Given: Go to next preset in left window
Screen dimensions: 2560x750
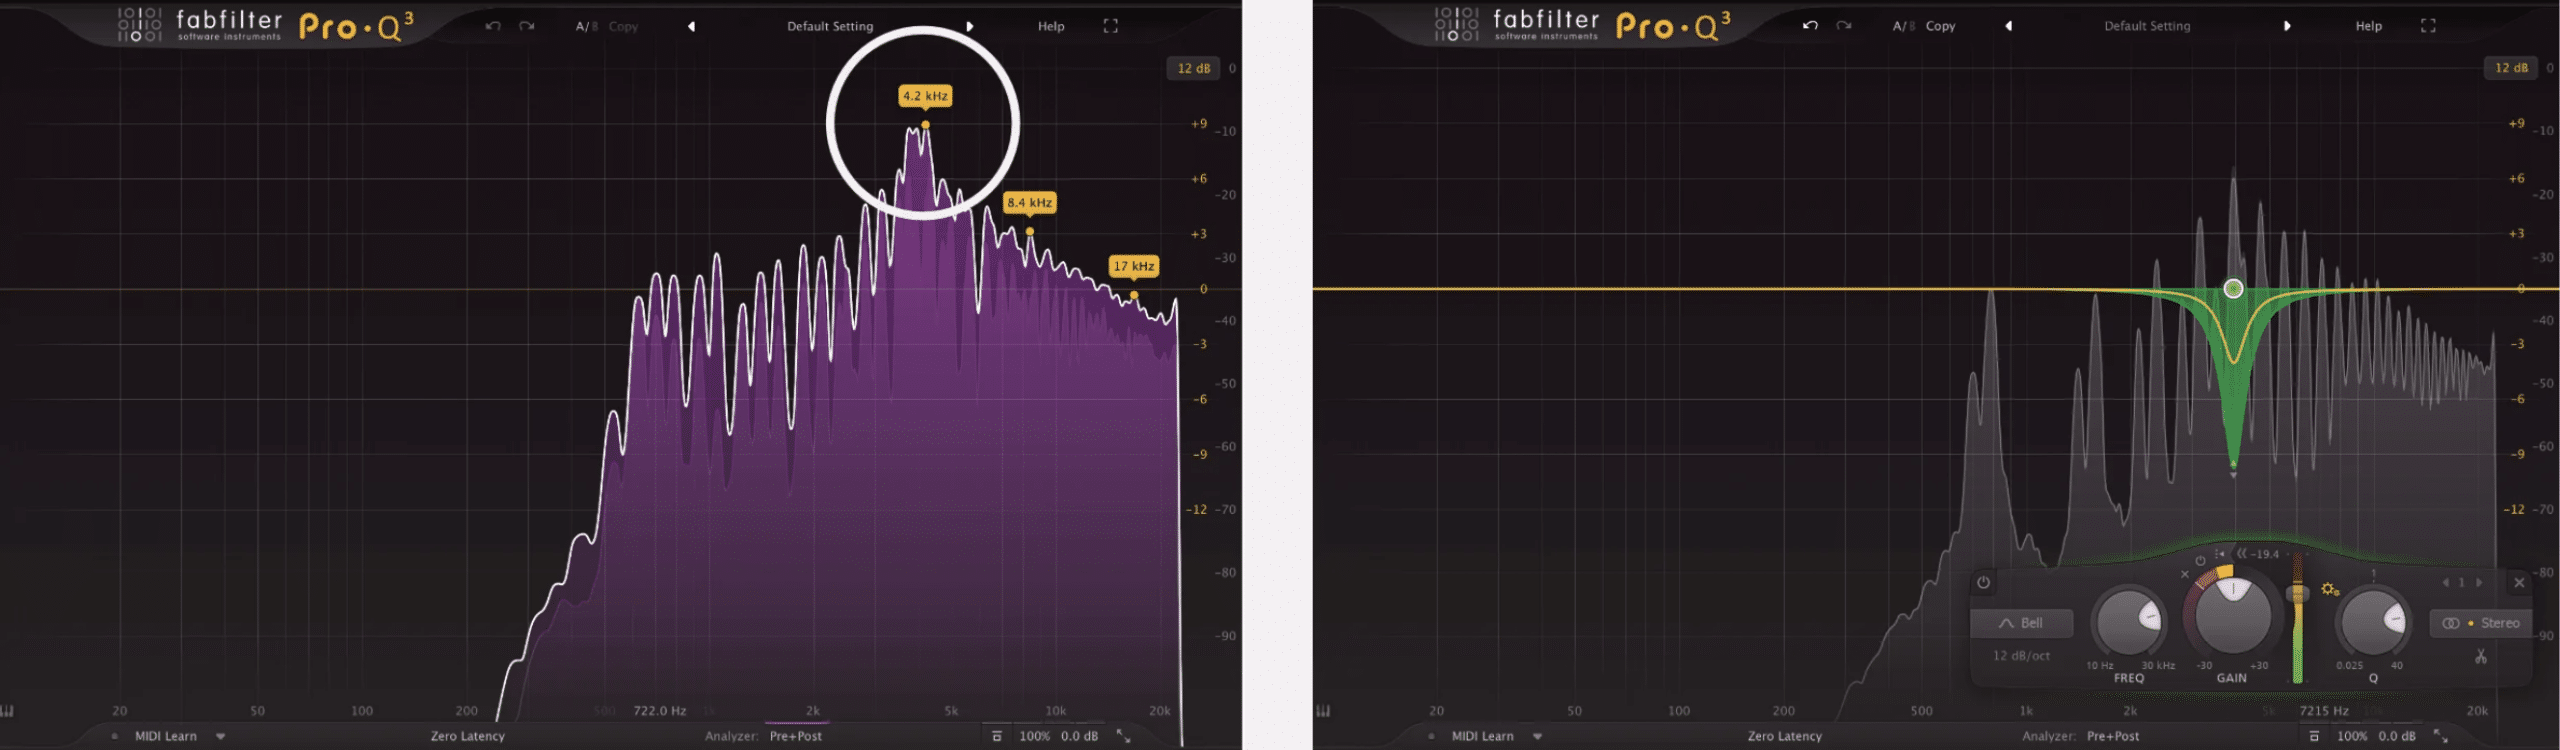Looking at the screenshot, I should coord(969,27).
